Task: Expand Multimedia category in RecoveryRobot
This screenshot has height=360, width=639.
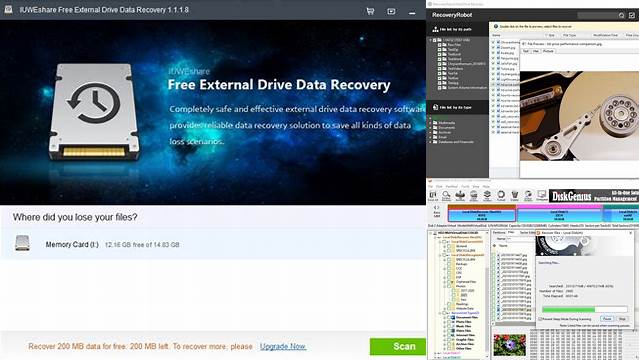Action: (x=430, y=123)
